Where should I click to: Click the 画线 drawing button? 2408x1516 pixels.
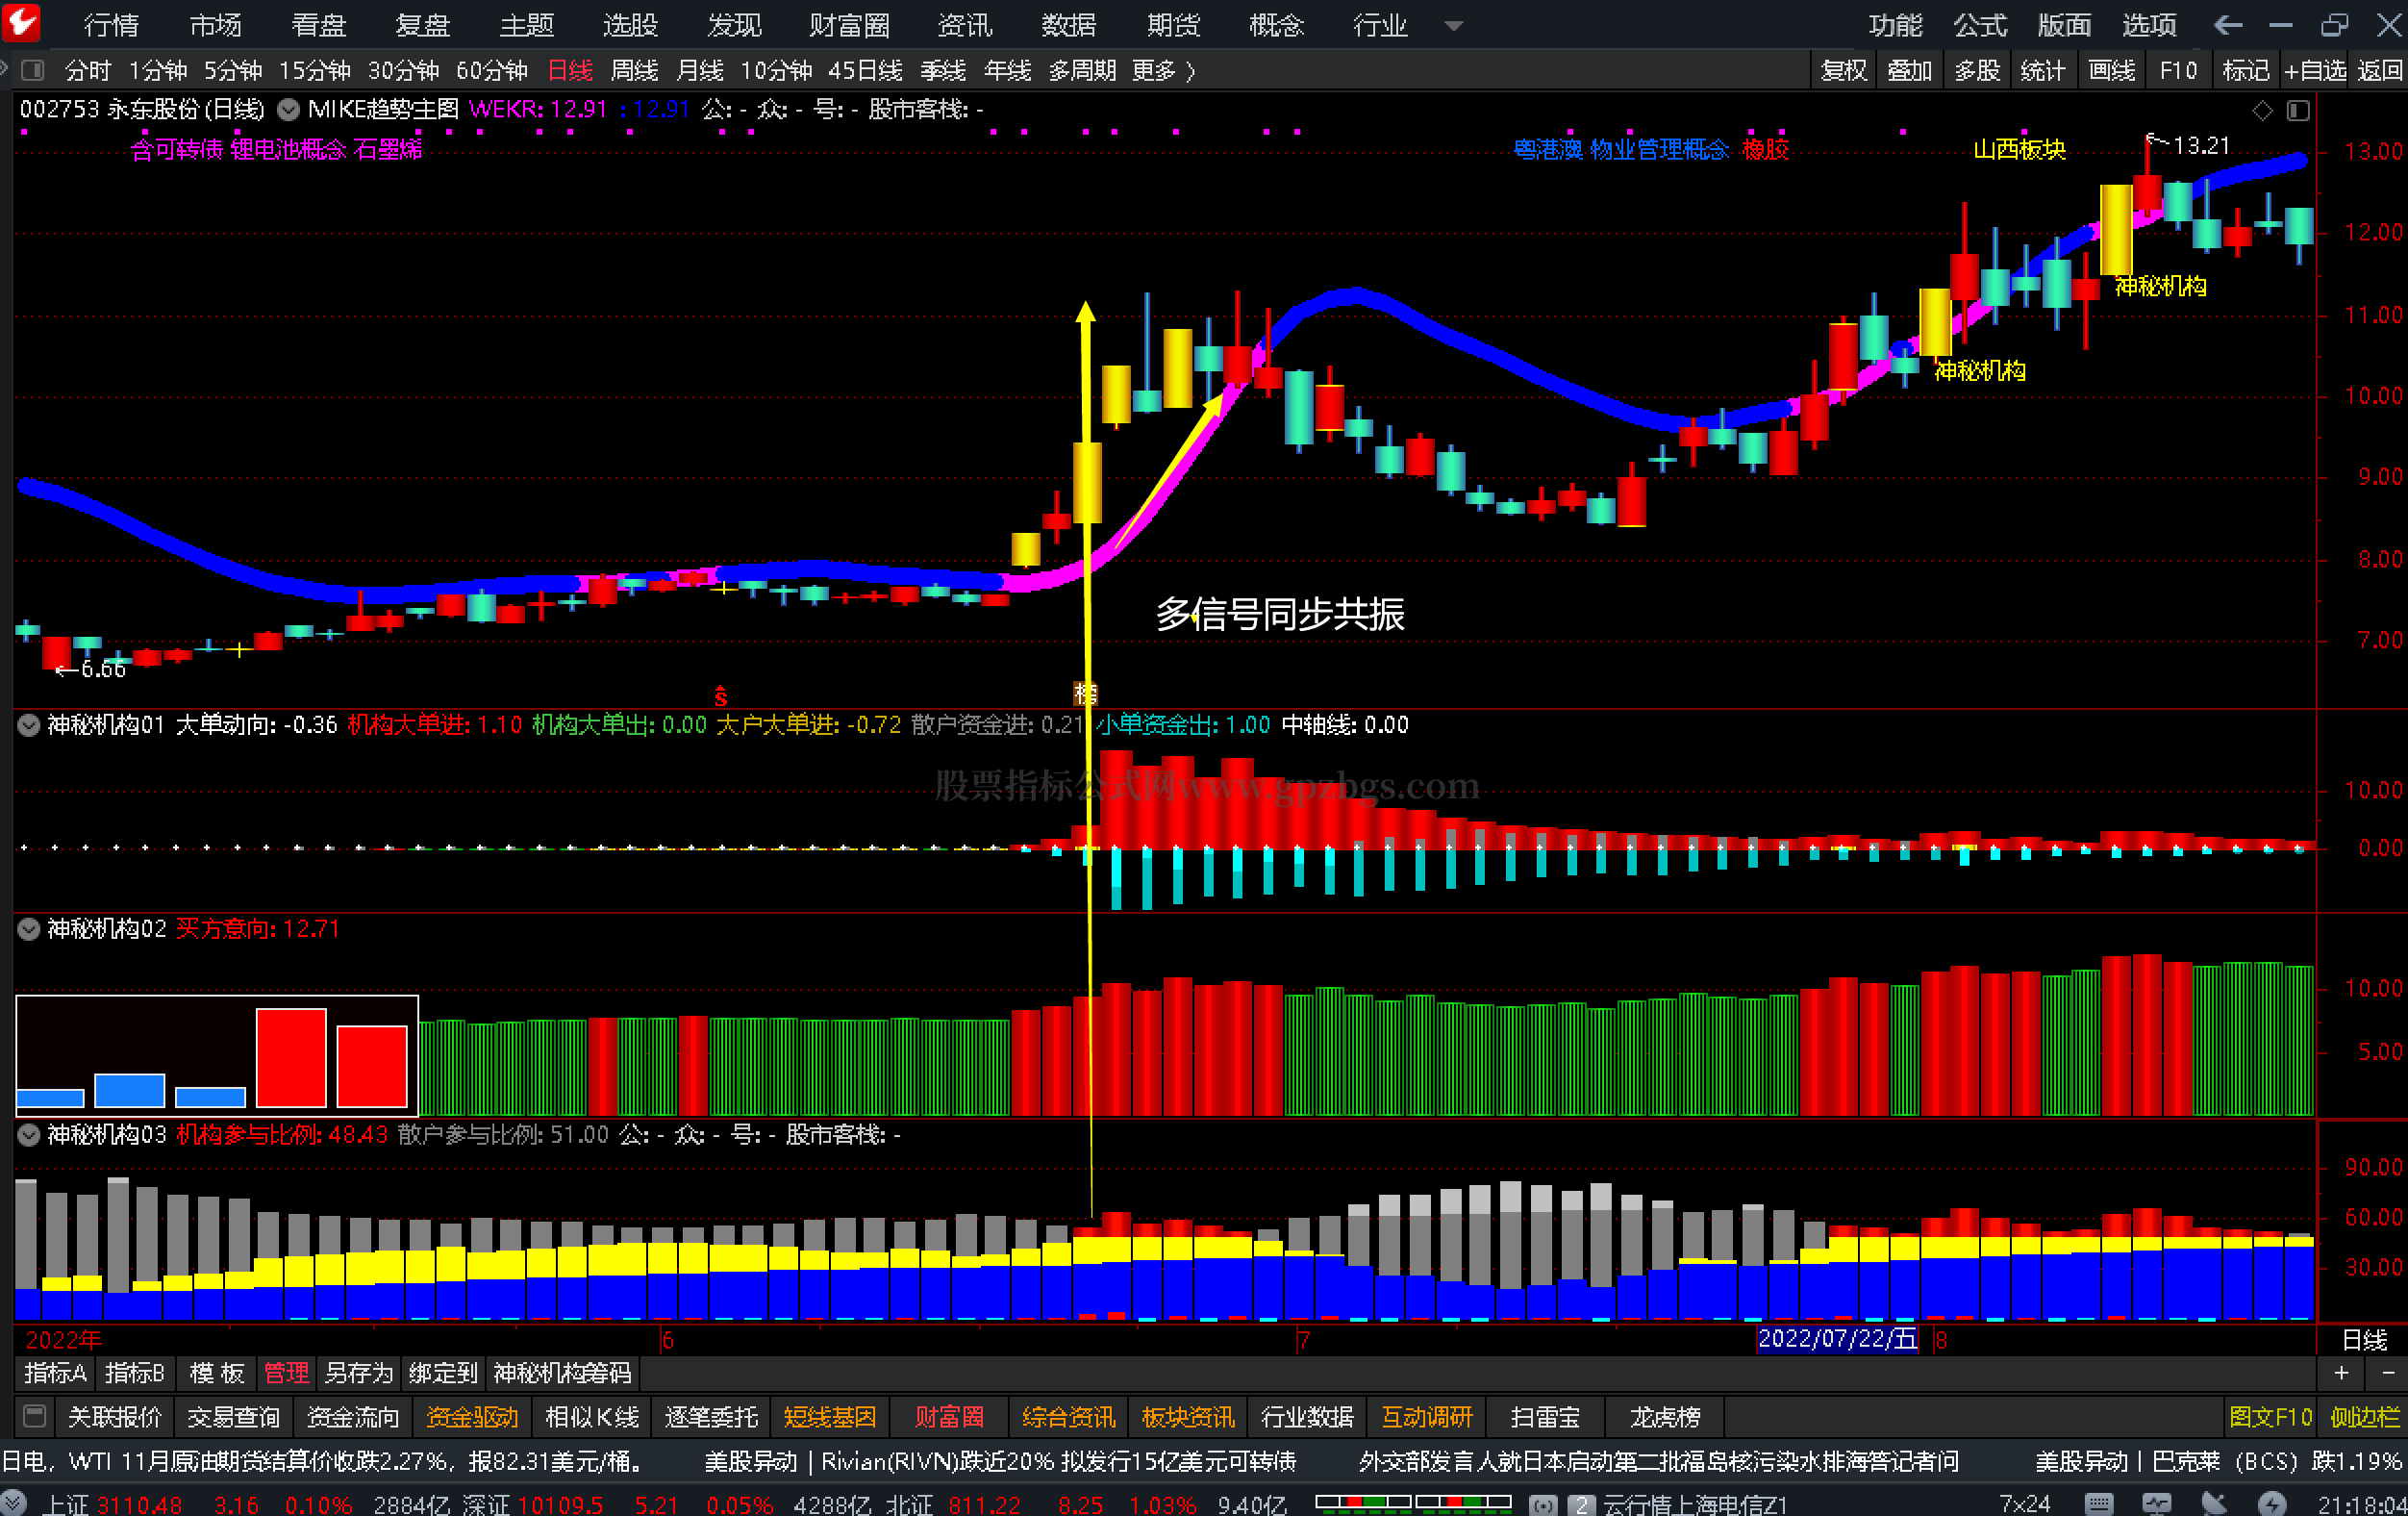coord(2112,71)
